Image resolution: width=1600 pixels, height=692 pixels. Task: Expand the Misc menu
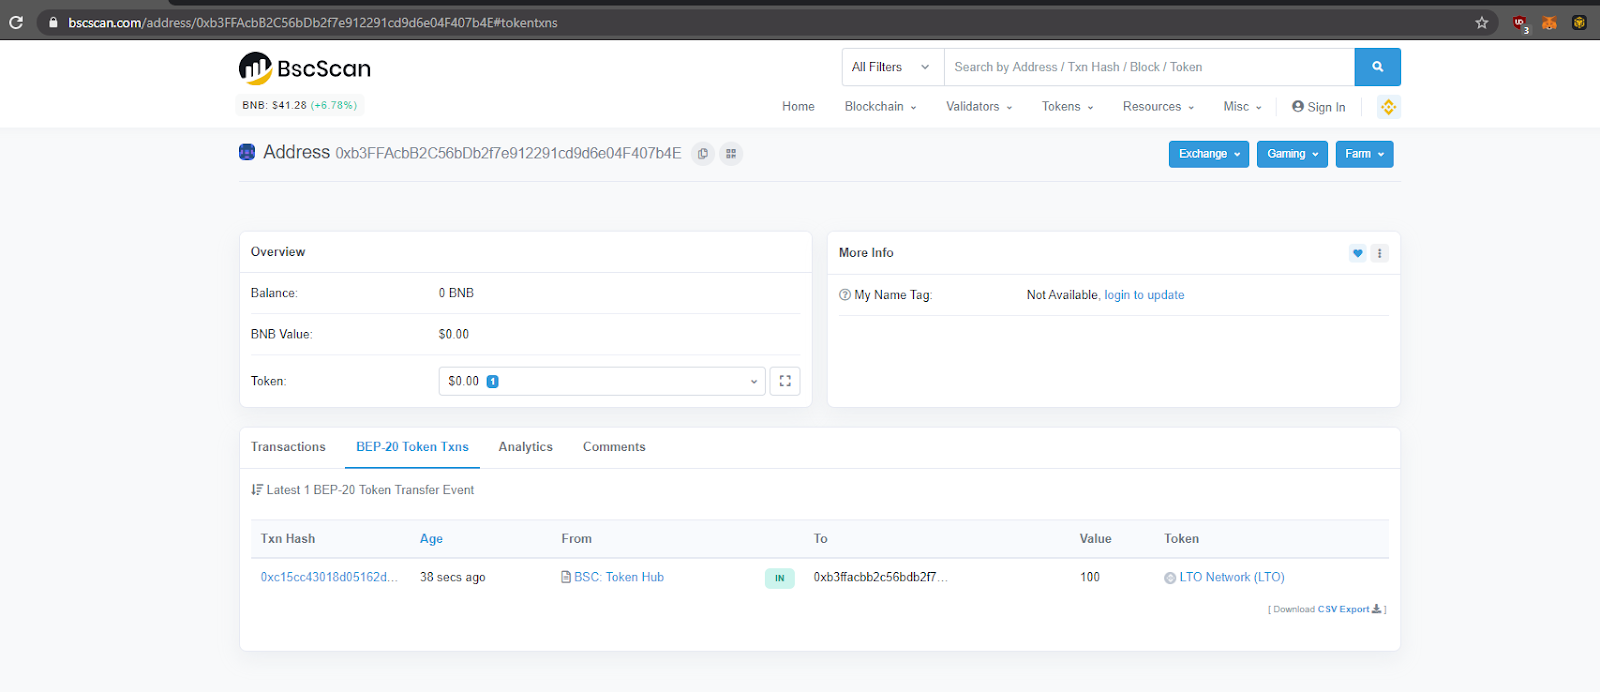[1242, 107]
